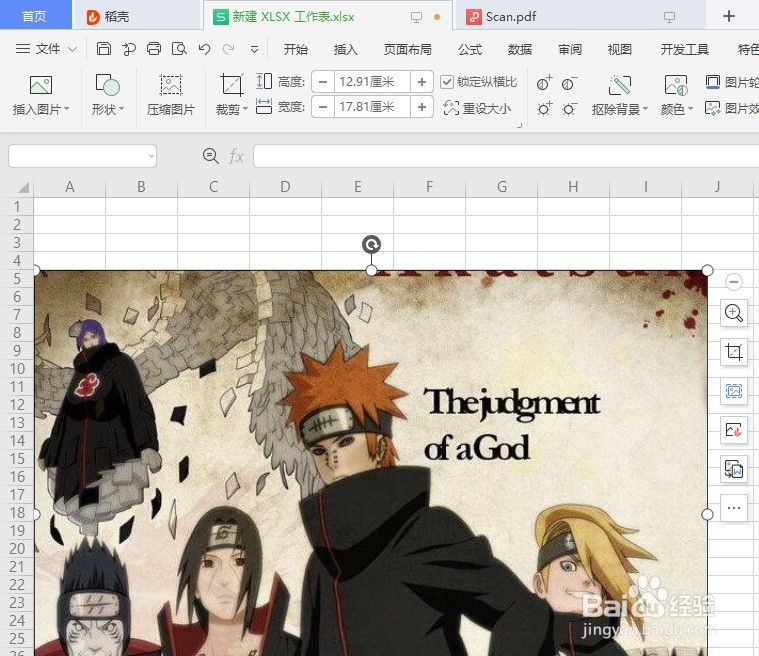Click floating 抠除背景 icon with dashed frame
Image resolution: width=759 pixels, height=656 pixels.
[734, 391]
